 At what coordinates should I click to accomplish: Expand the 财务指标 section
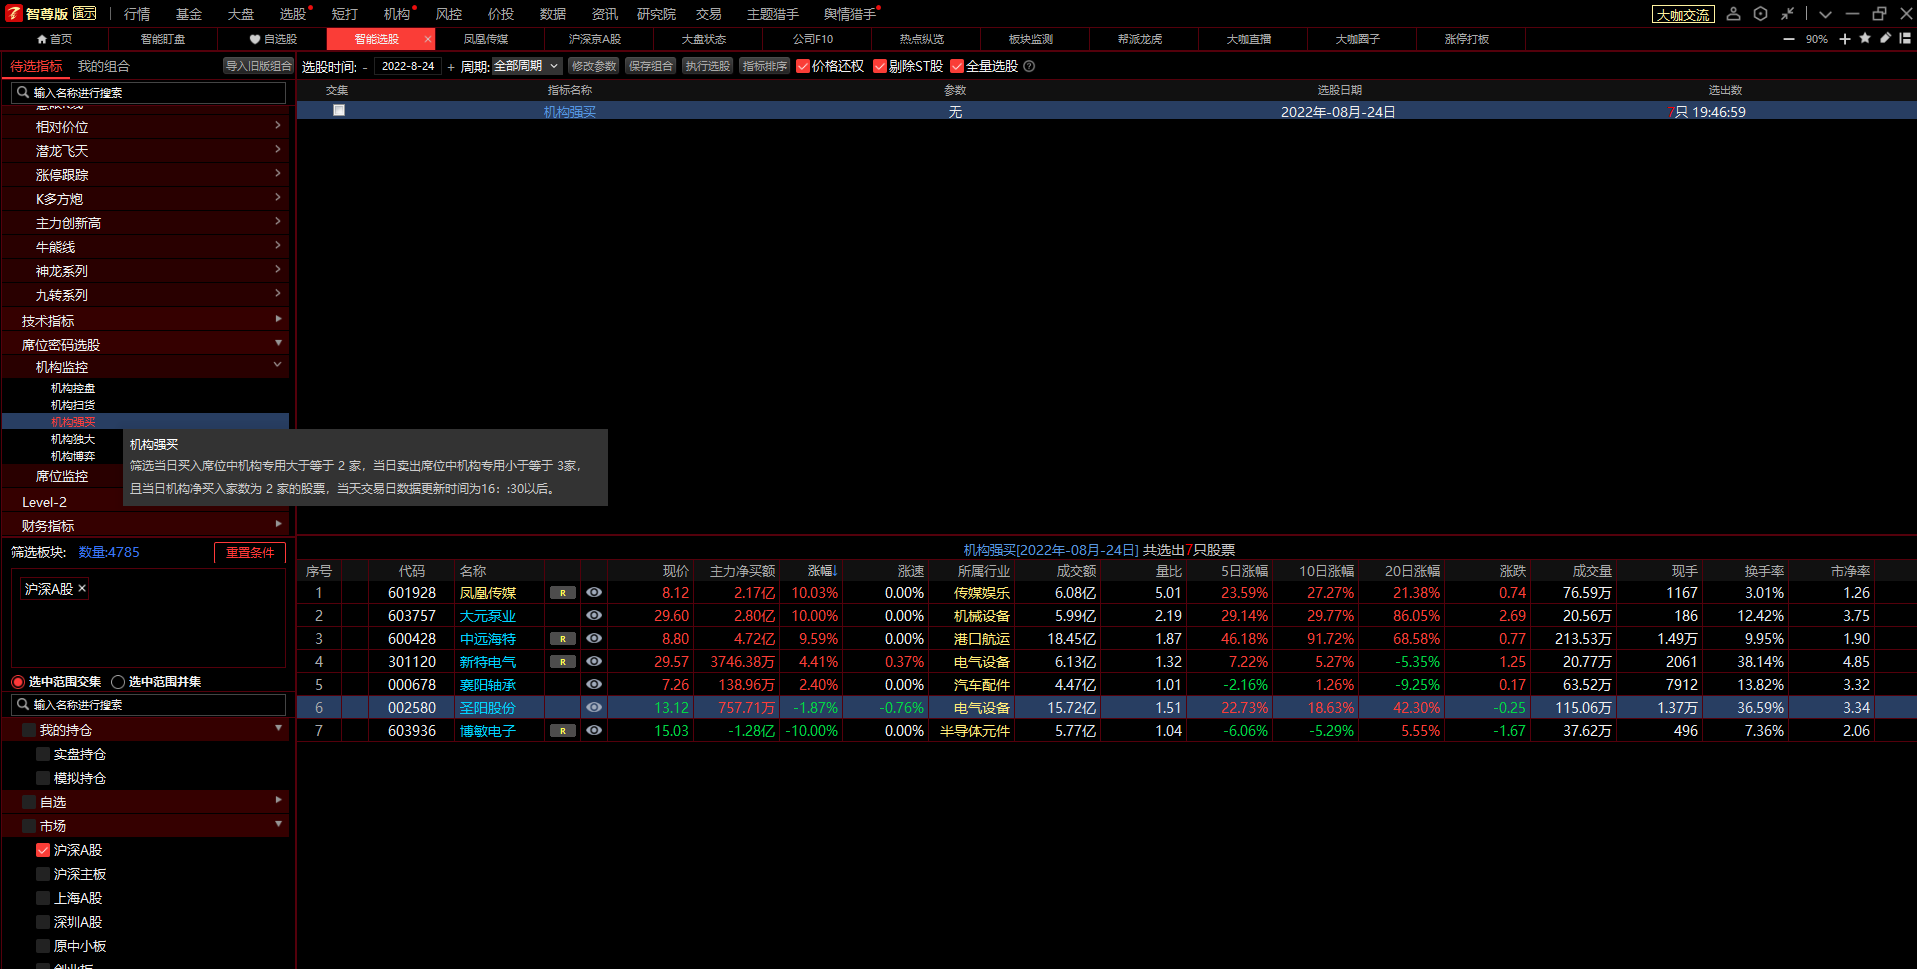[146, 525]
